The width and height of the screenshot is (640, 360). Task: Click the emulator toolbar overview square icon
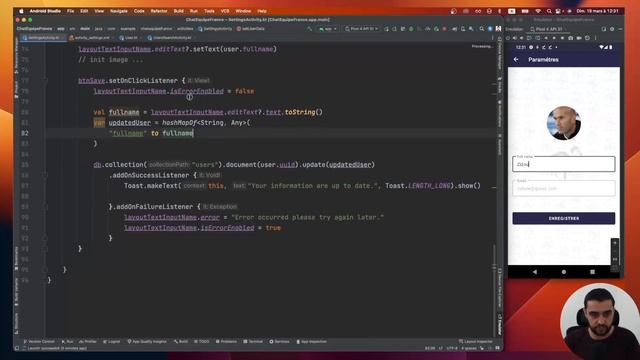coord(562,38)
